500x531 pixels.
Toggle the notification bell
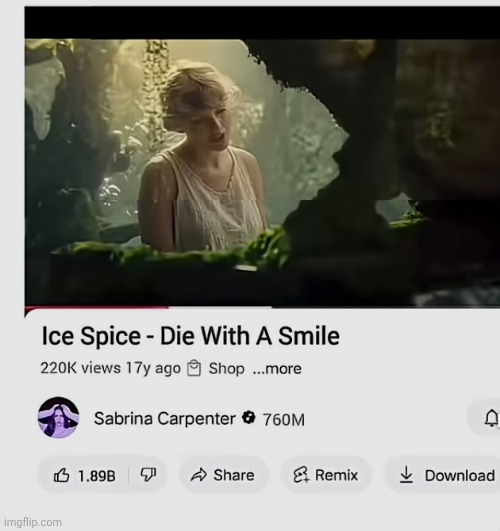(x=492, y=418)
